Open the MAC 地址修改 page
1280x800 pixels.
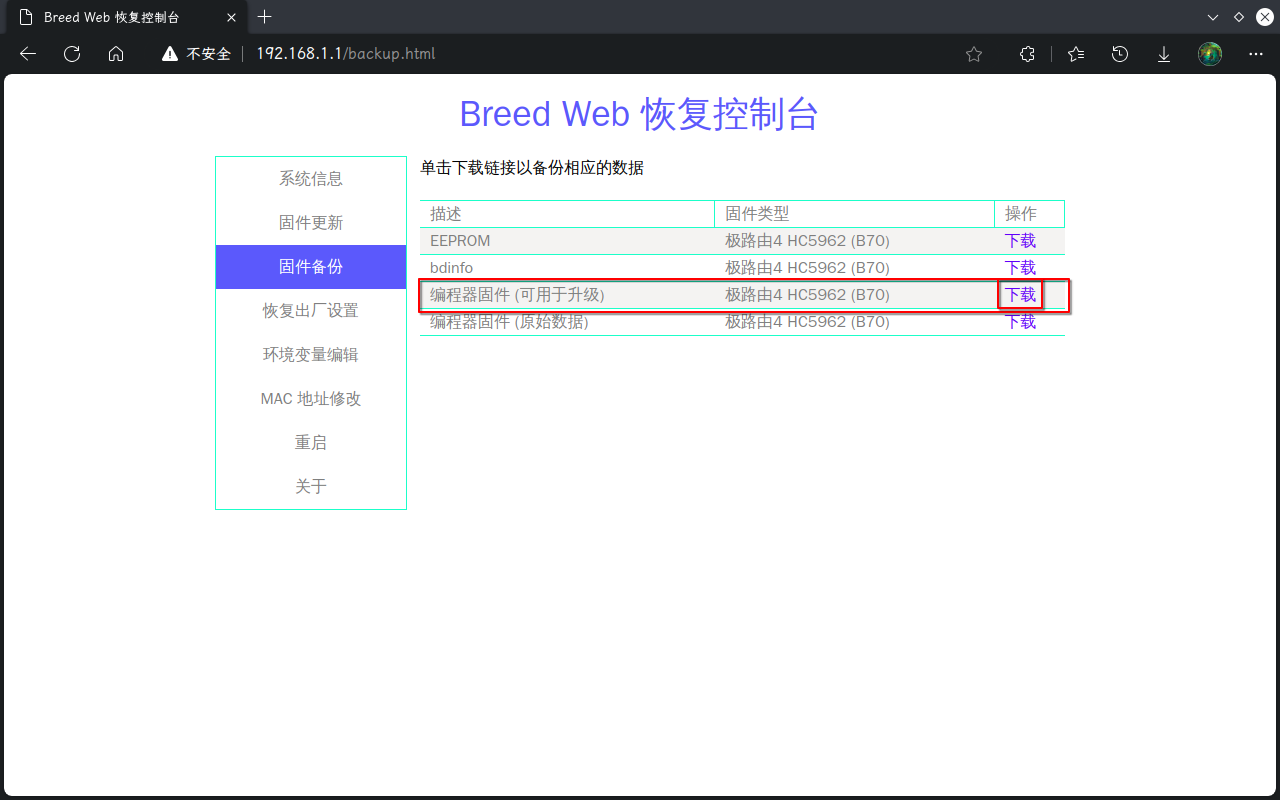click(x=310, y=398)
